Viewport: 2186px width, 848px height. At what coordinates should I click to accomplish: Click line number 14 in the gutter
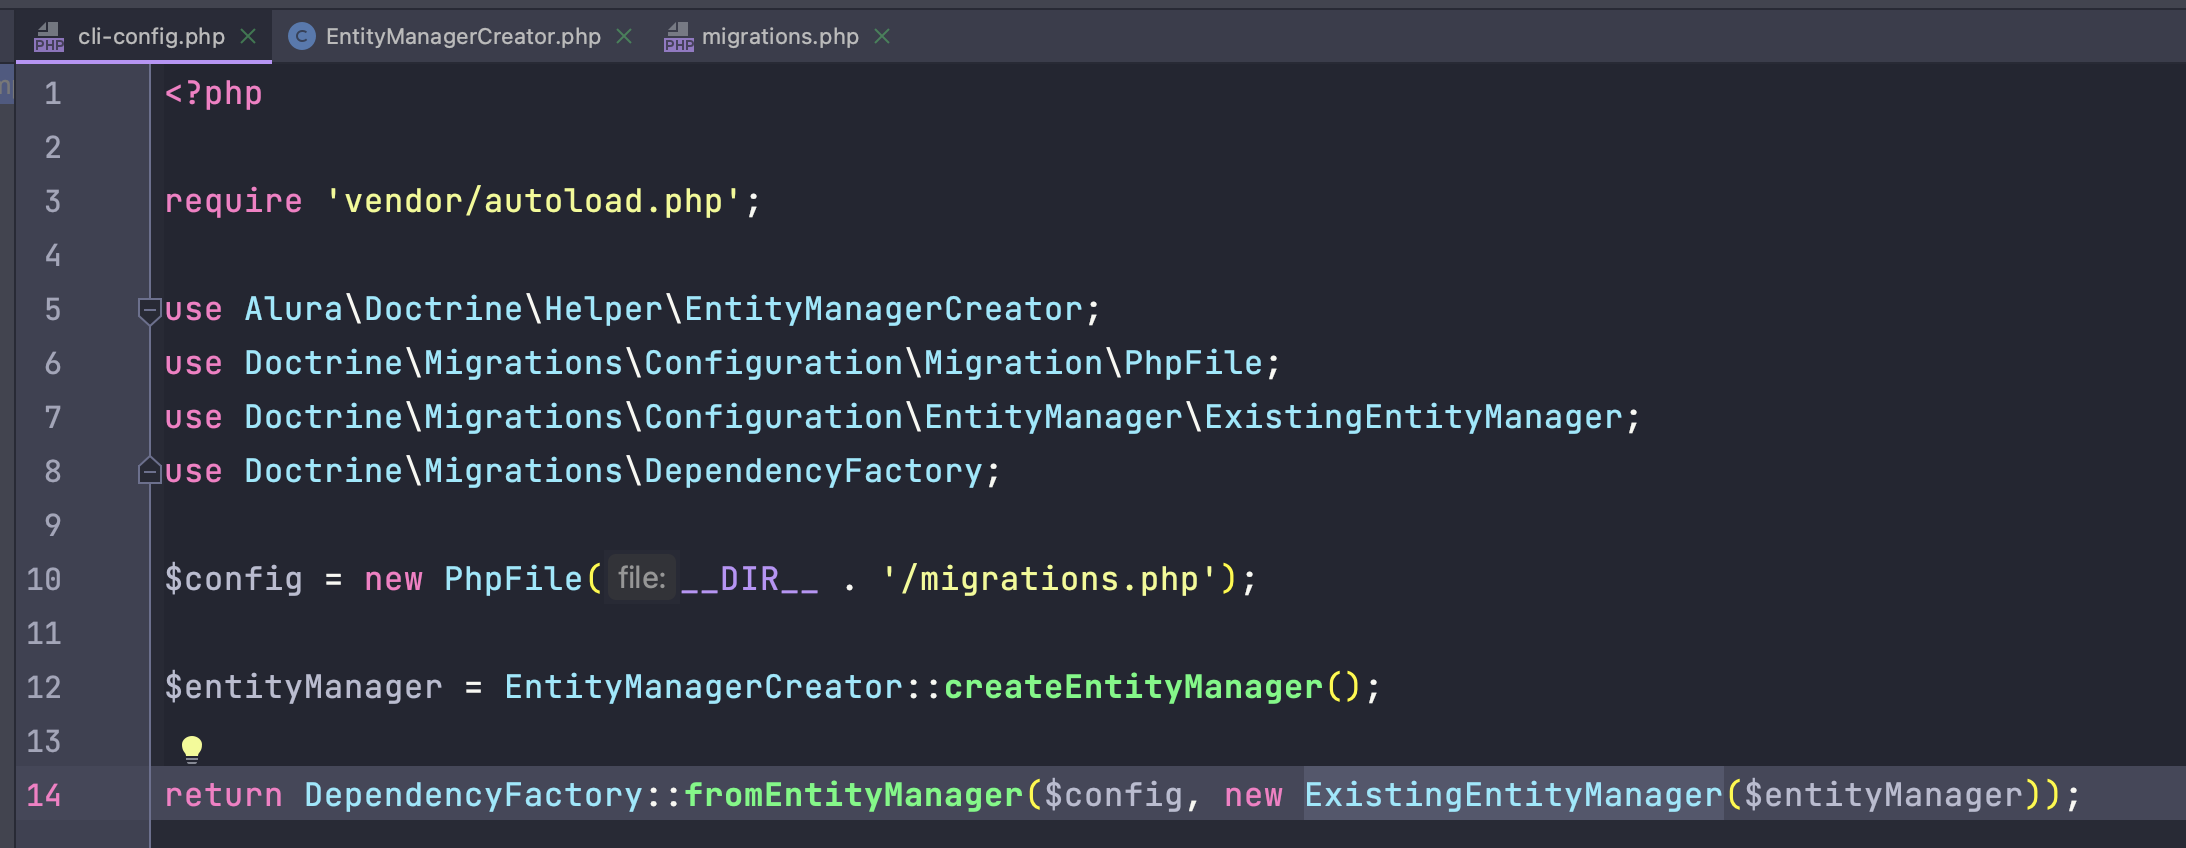point(44,795)
